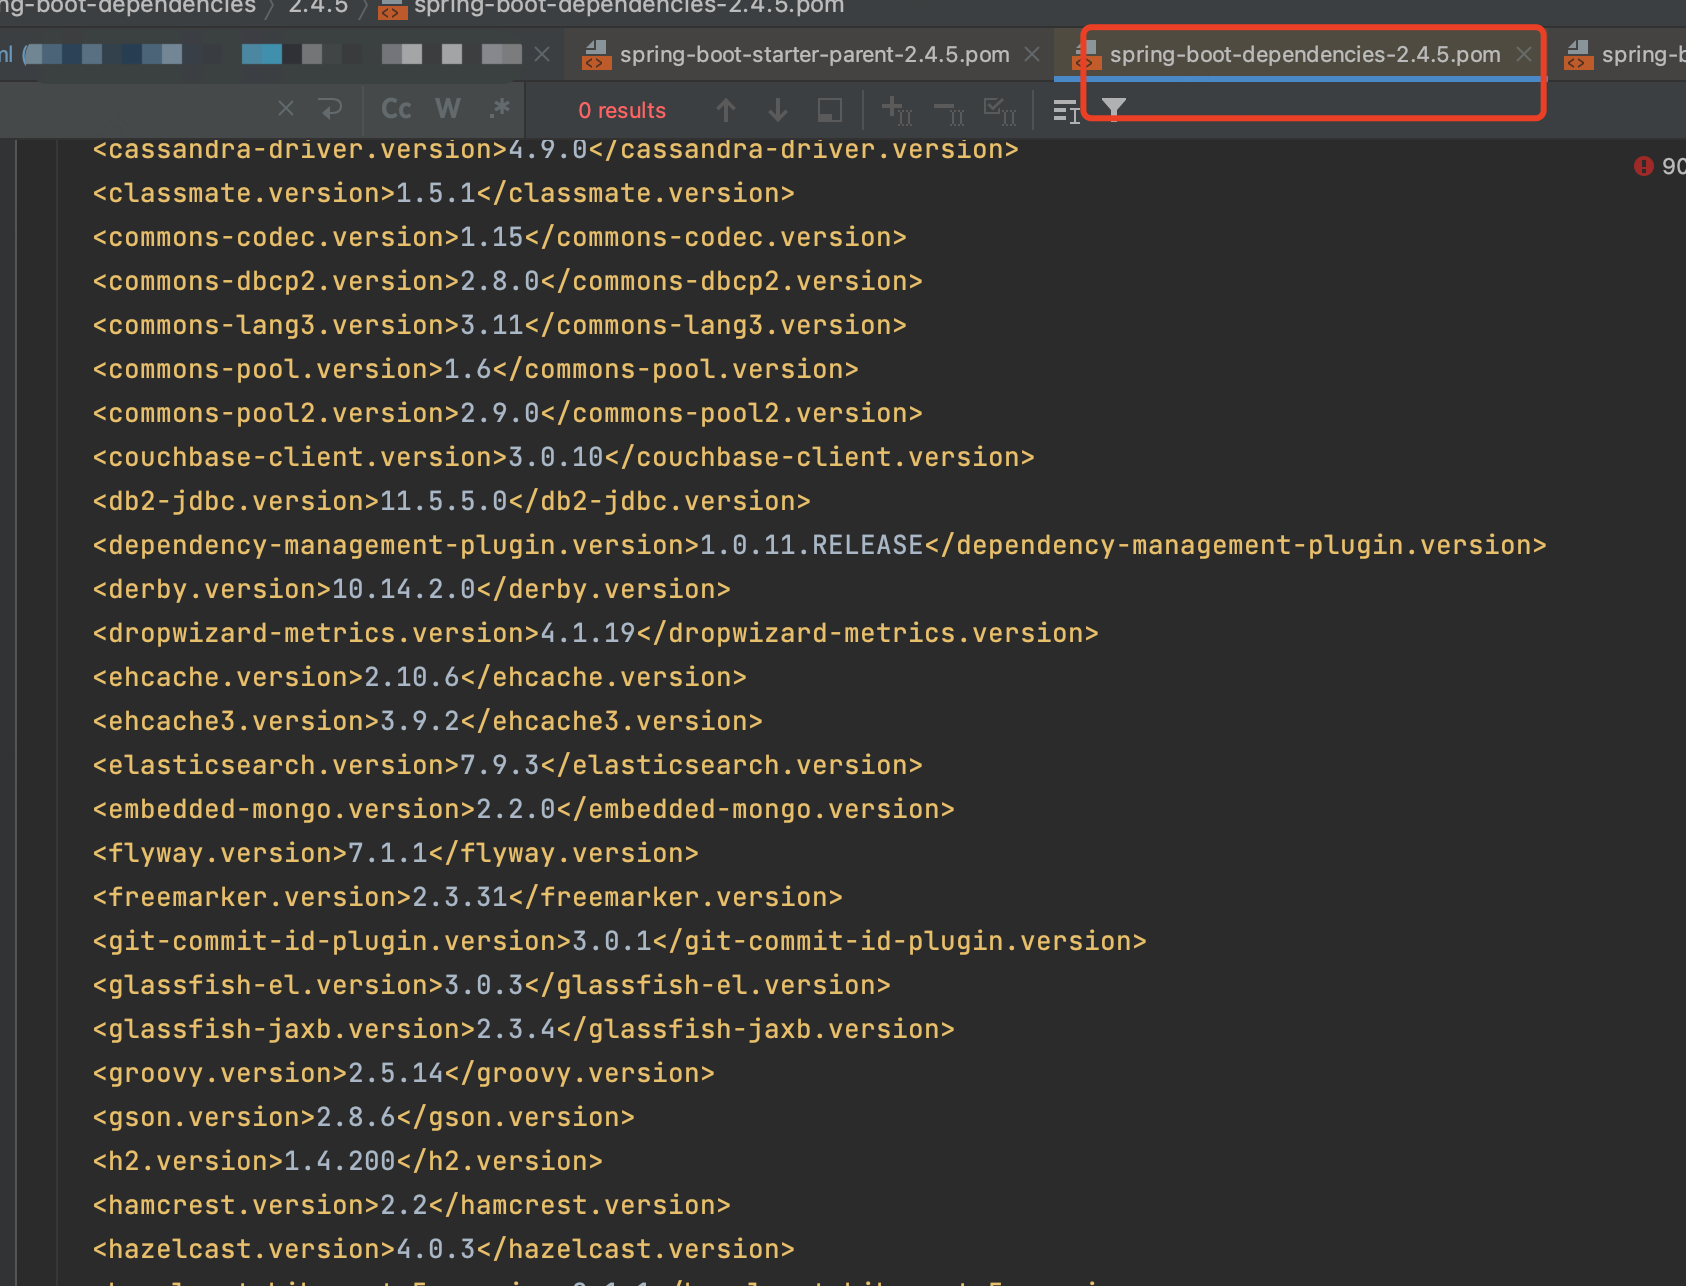Switch to spring-boot-starter-parent-2.4.5.pom tab

[814, 55]
